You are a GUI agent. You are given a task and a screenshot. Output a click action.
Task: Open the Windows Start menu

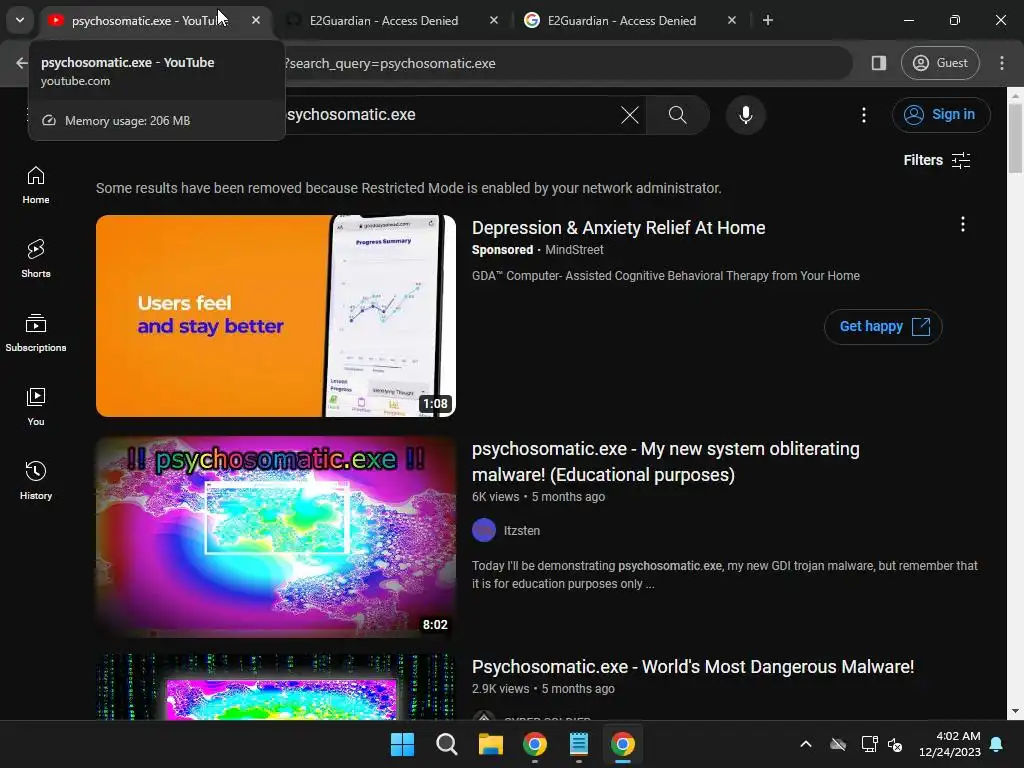pos(402,744)
